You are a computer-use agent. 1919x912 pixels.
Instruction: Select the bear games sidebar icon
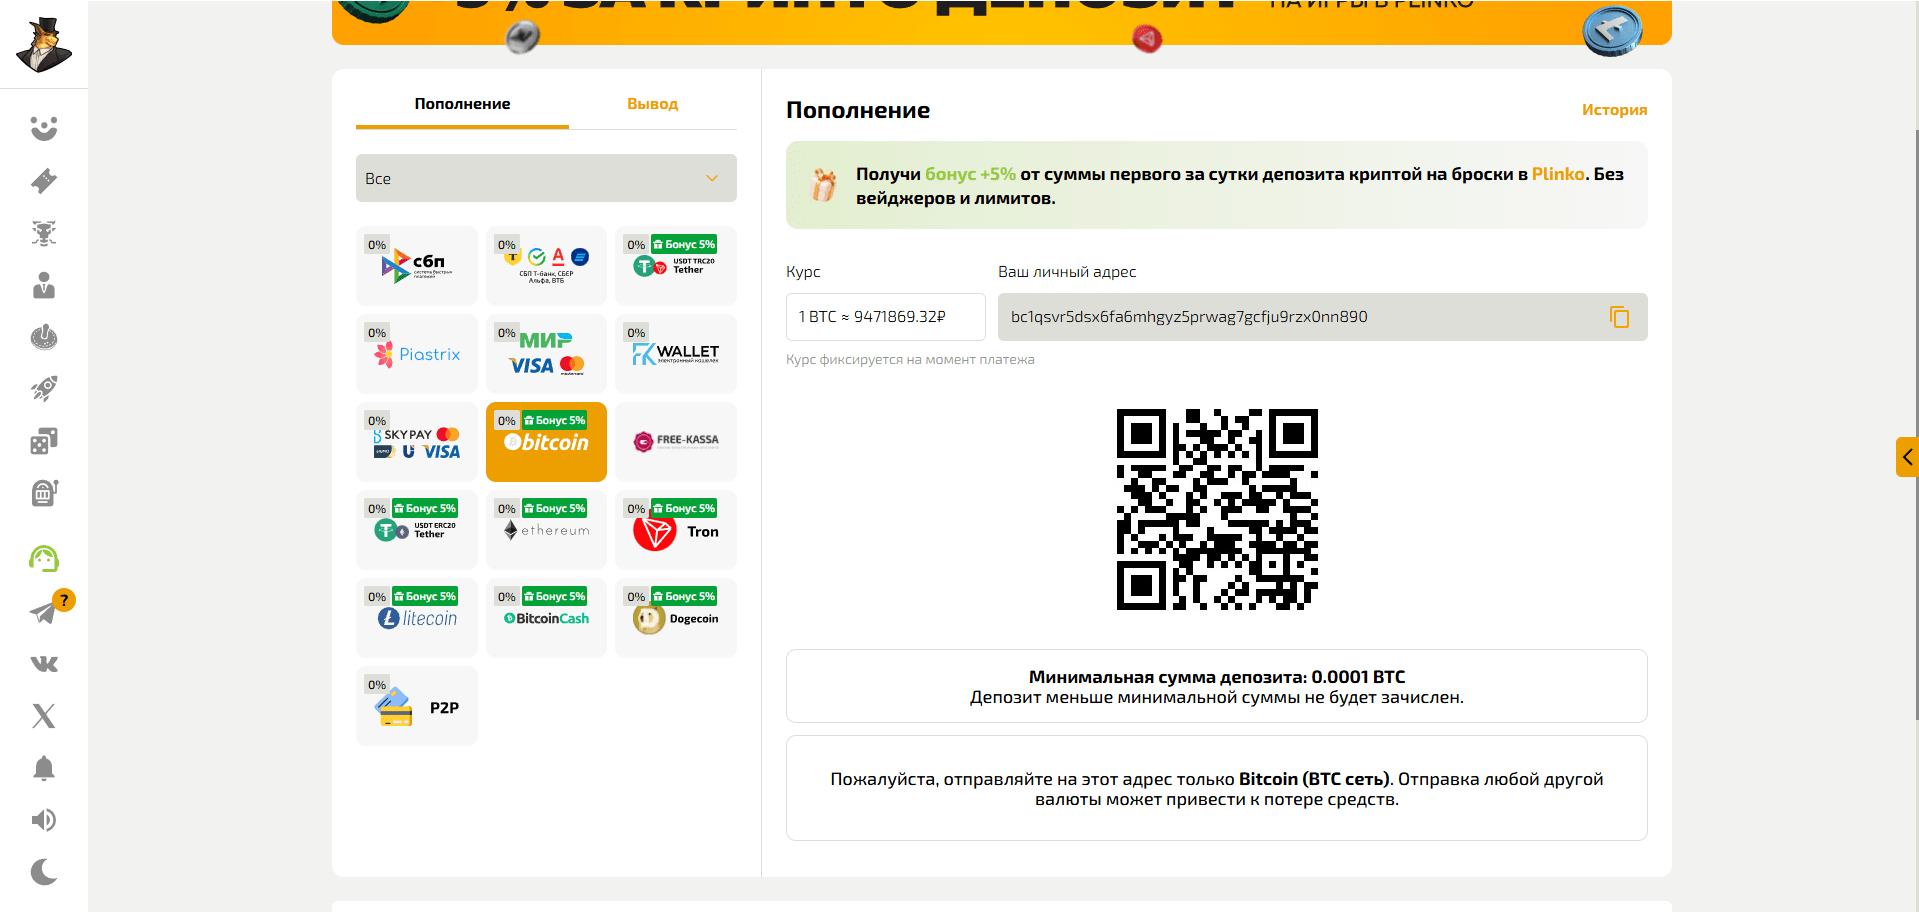point(44,233)
